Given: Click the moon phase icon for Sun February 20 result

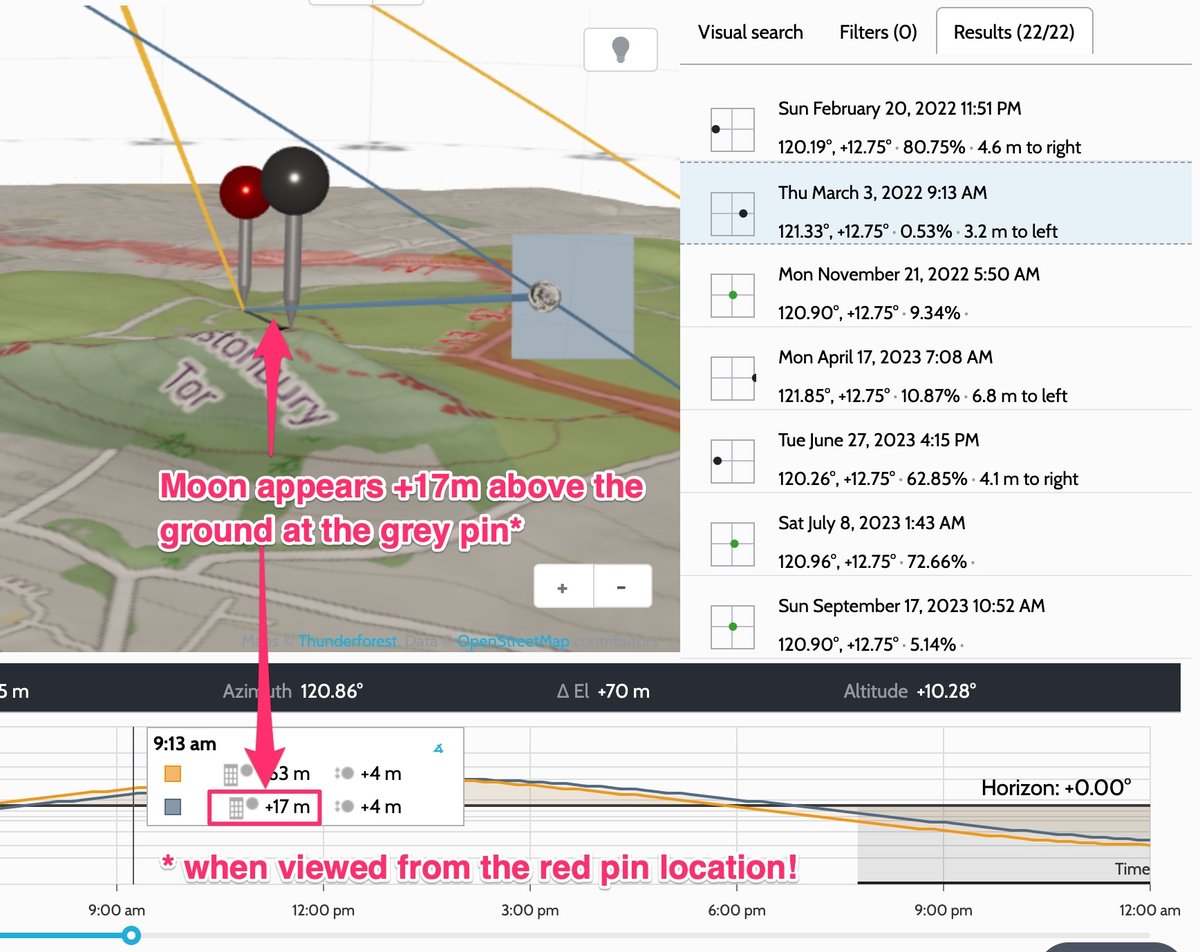Looking at the screenshot, I should click(732, 127).
